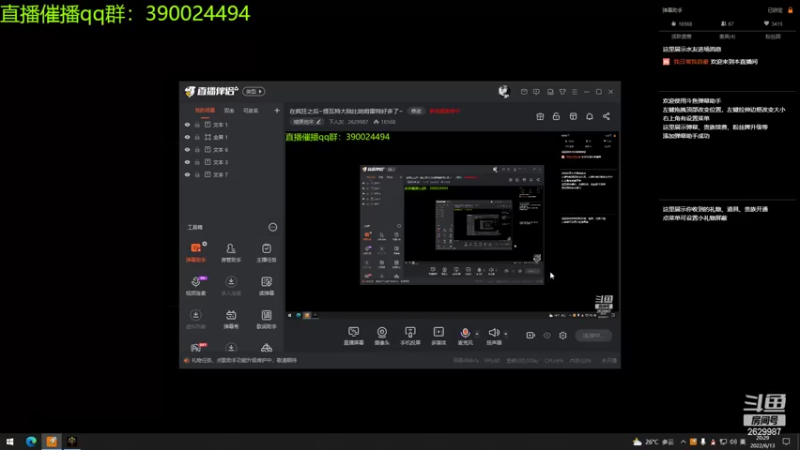Open the feedback chat icon in title bar
800x450 pixels.
[x=536, y=92]
